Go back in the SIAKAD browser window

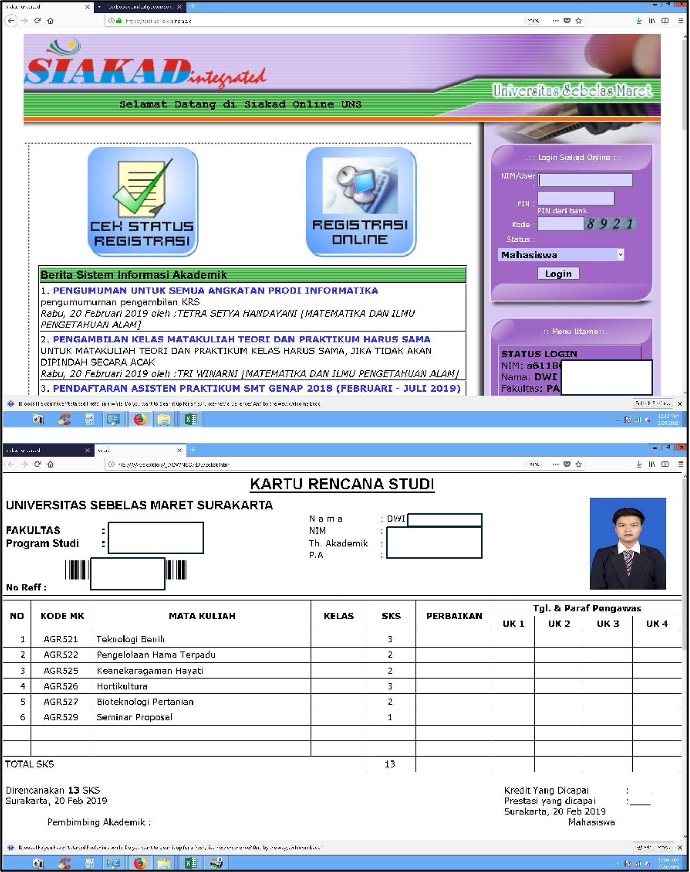tap(11, 21)
